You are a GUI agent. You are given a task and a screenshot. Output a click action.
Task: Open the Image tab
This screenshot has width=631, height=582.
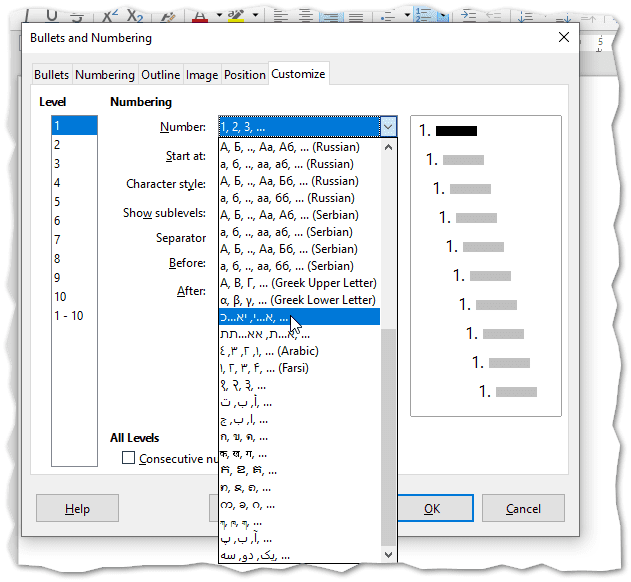[202, 75]
